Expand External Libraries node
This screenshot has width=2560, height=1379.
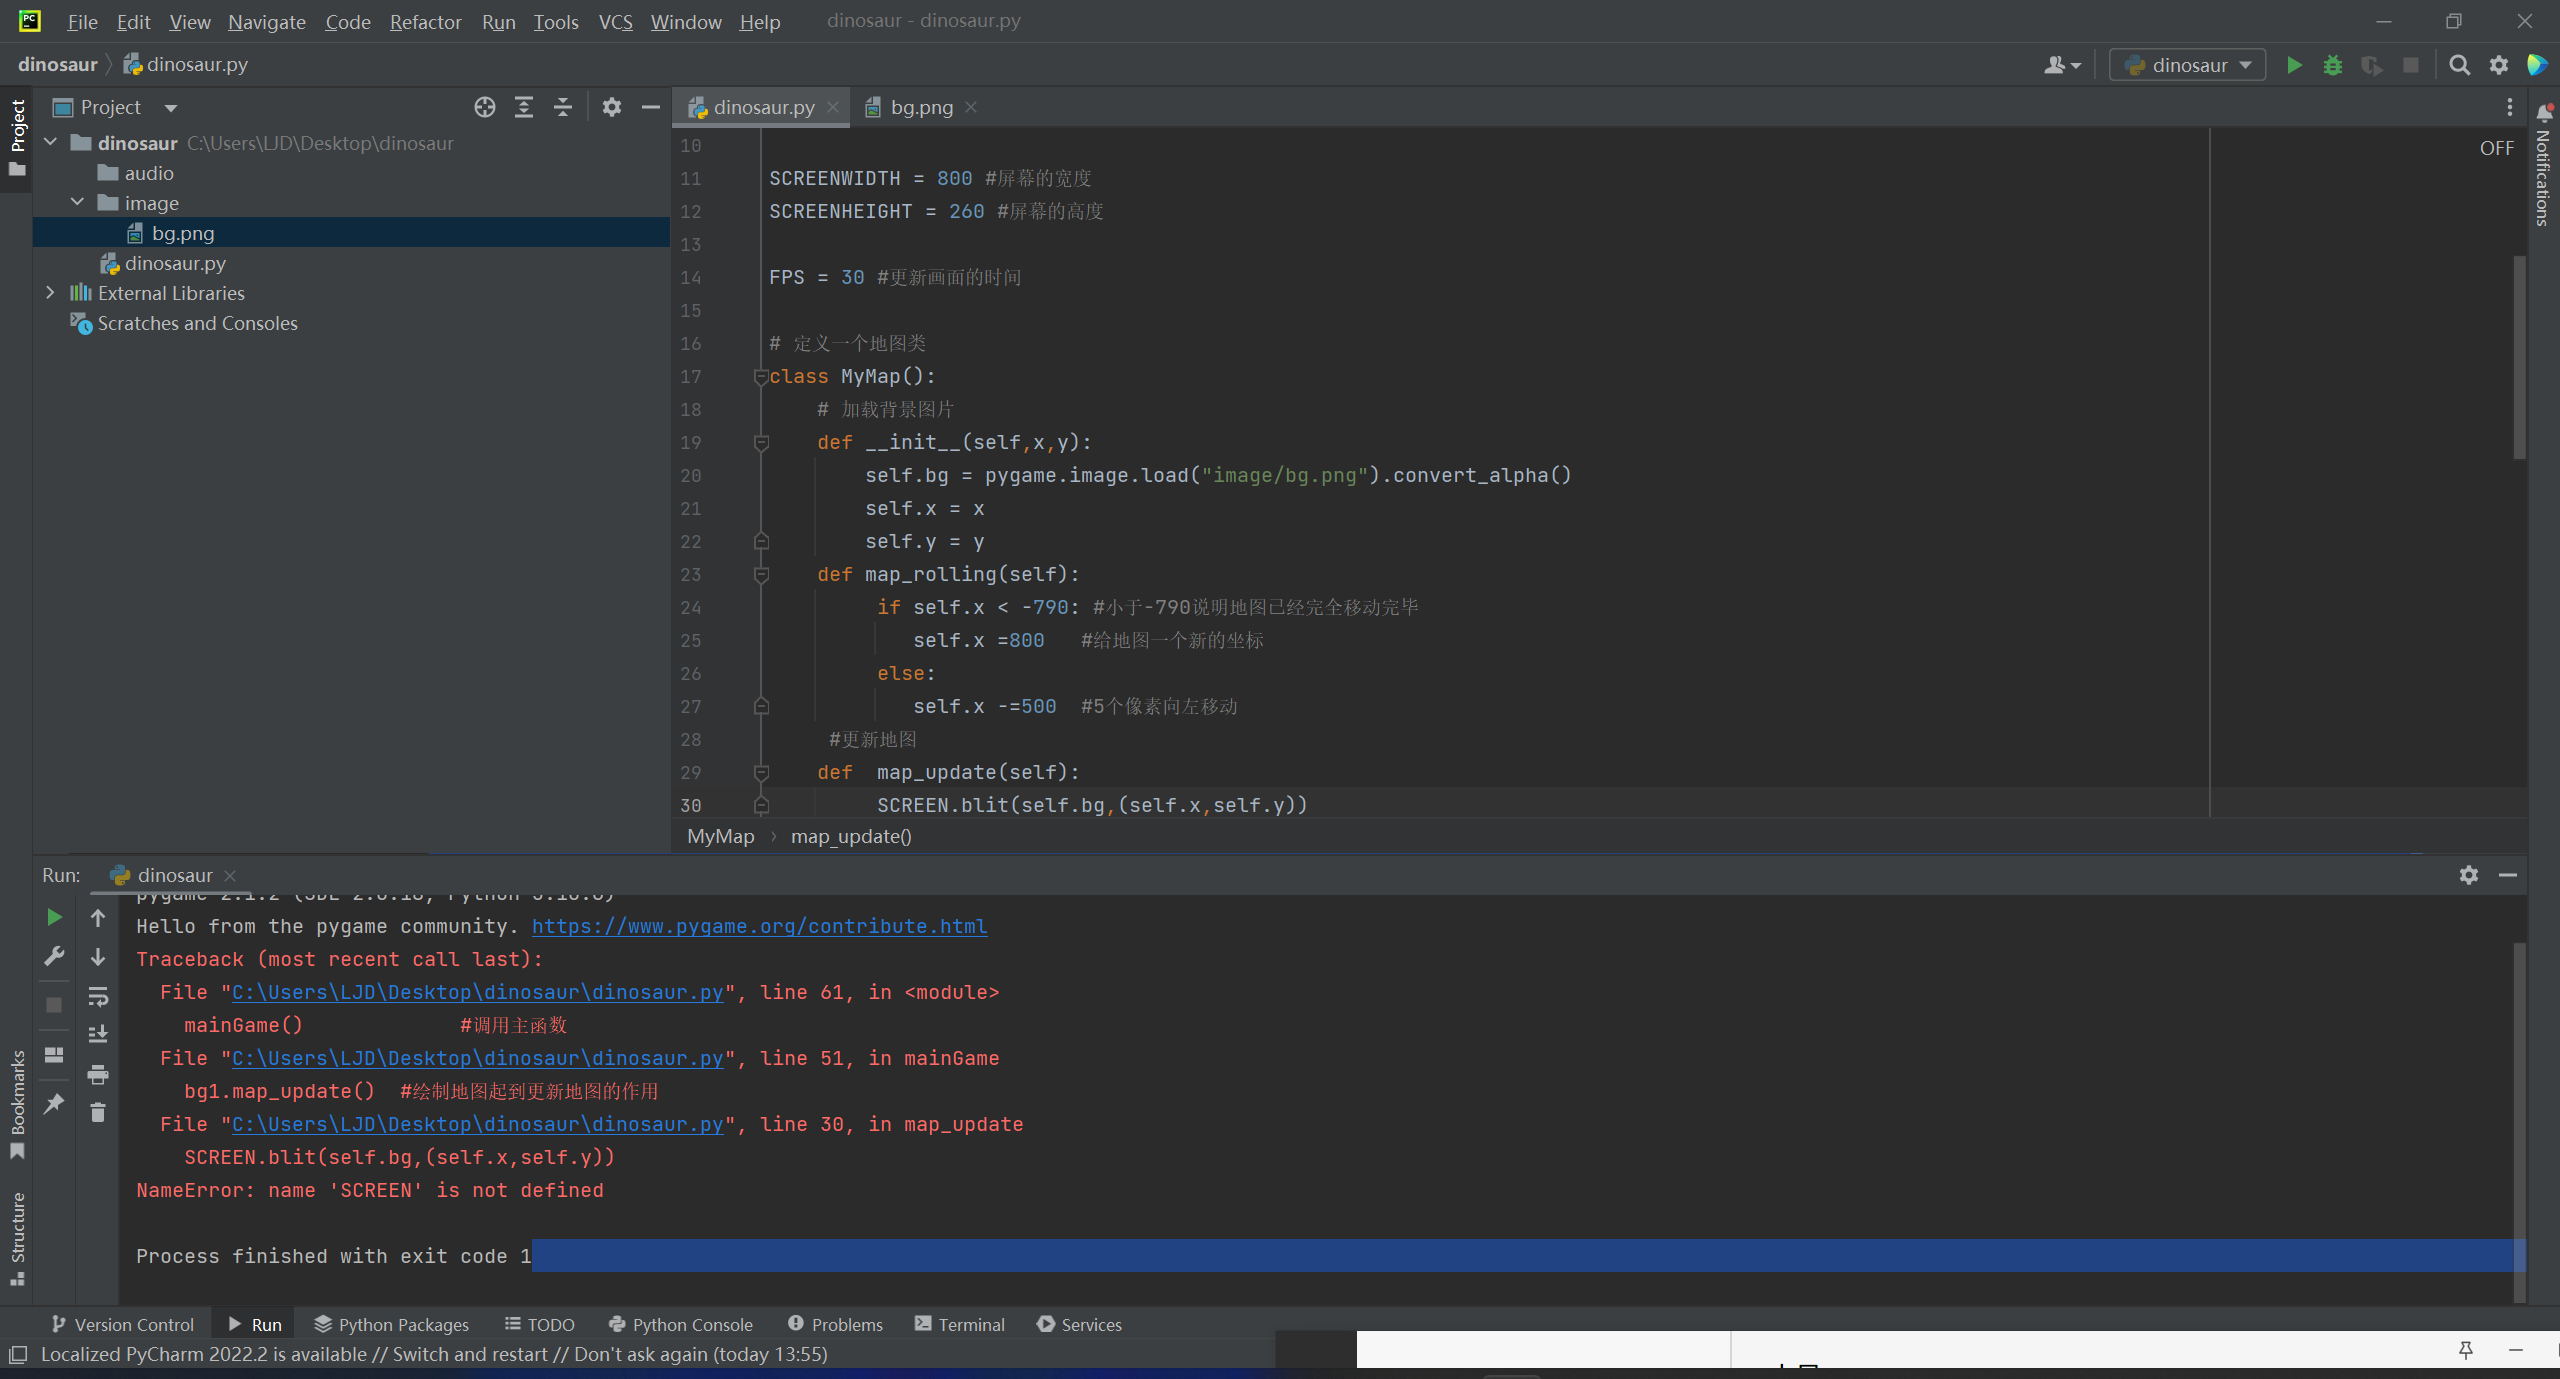pos(50,293)
